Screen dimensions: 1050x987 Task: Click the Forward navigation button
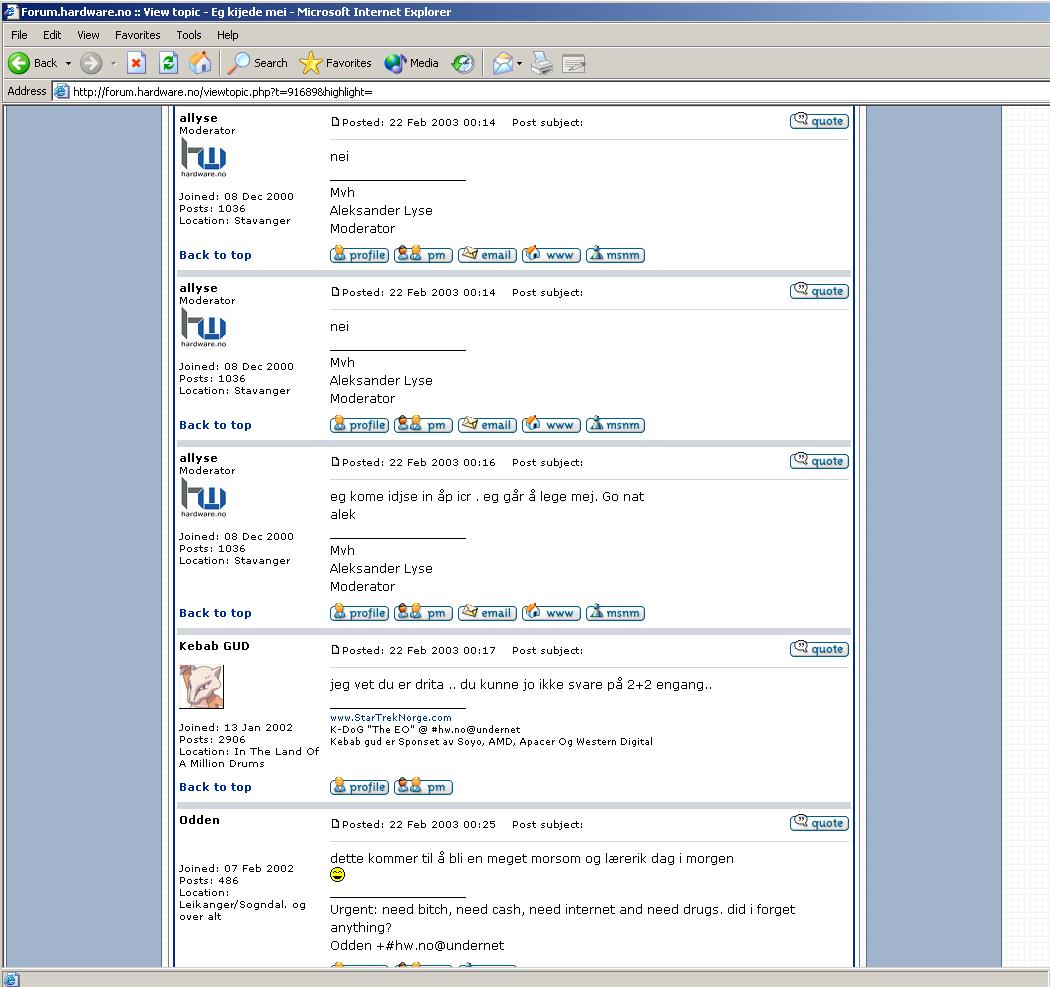(91, 63)
